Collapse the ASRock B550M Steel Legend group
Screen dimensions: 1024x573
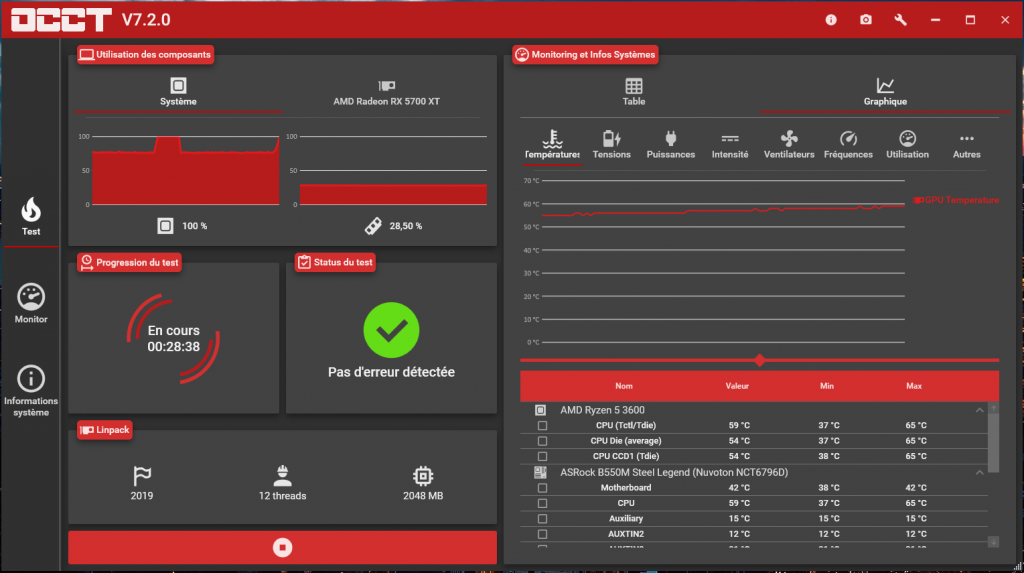pyautogui.click(x=979, y=472)
